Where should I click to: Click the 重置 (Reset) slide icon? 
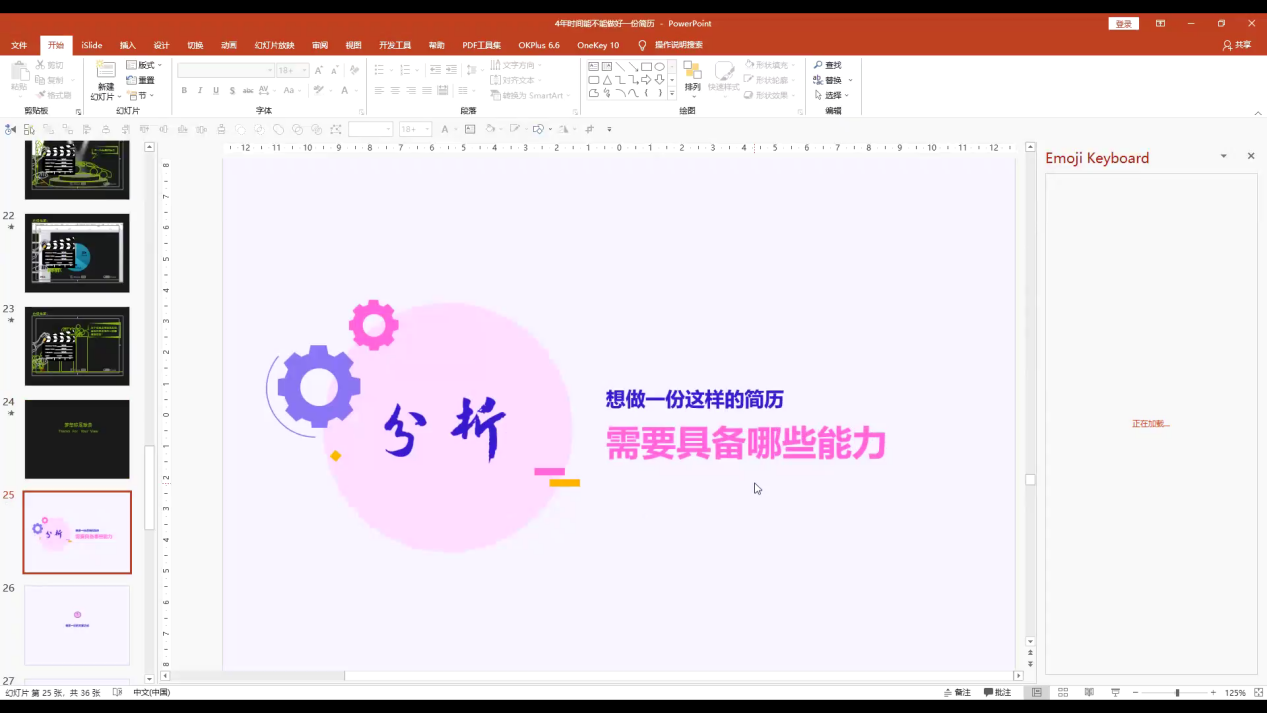[140, 80]
